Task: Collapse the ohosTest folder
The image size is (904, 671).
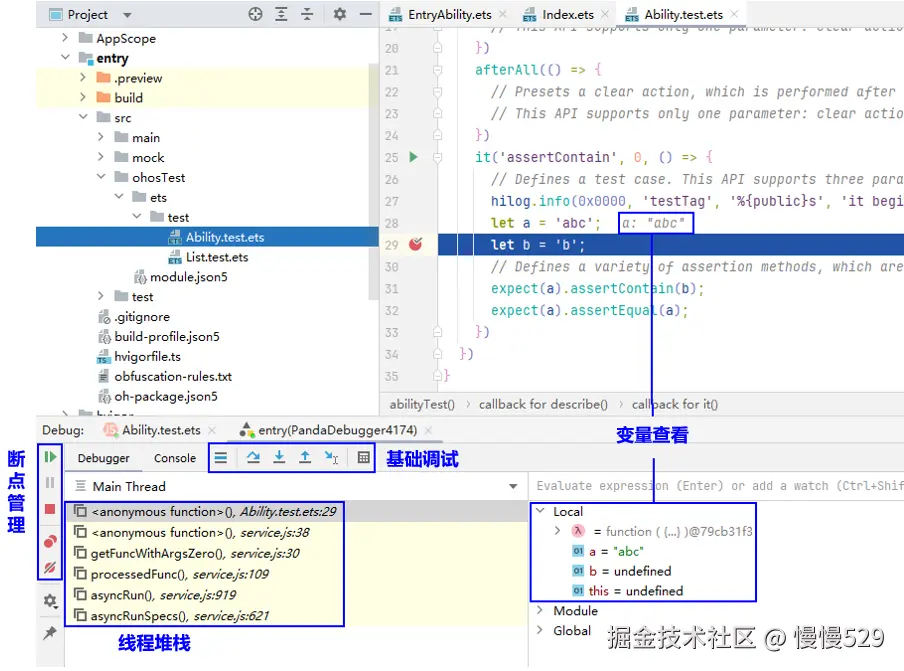Action: 101,177
